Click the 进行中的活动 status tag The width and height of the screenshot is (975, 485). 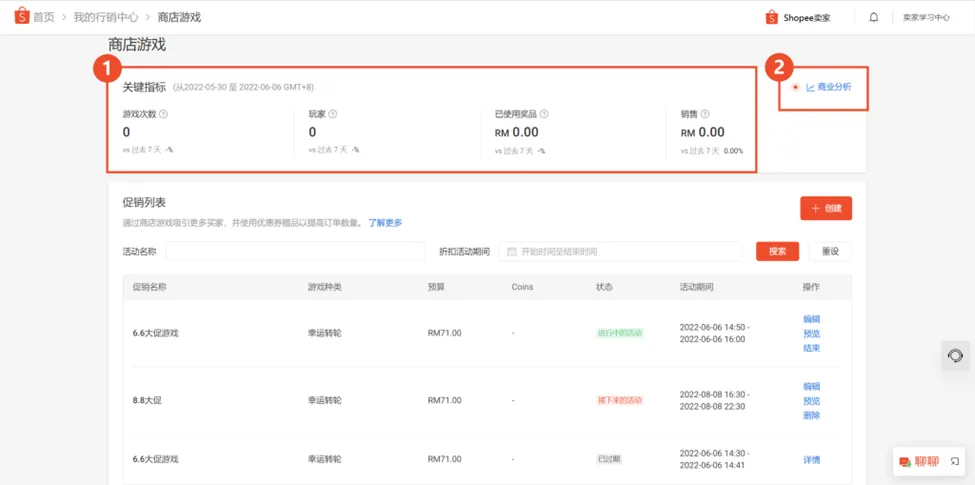(x=619, y=333)
